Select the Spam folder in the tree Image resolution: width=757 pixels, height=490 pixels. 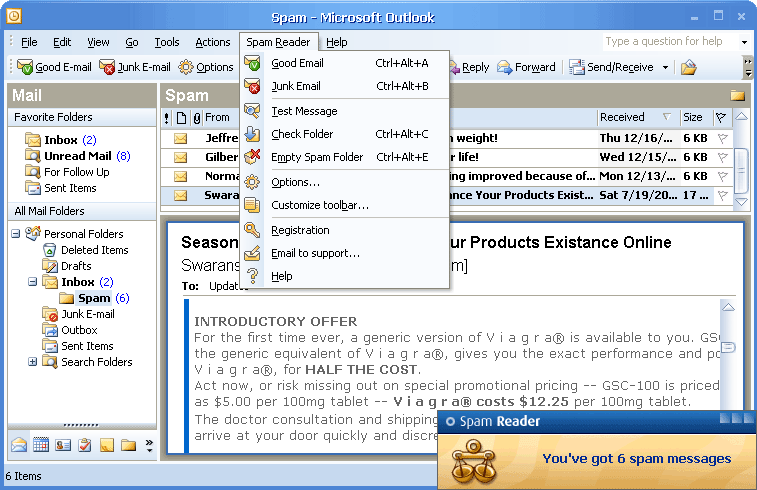pyautogui.click(x=94, y=298)
